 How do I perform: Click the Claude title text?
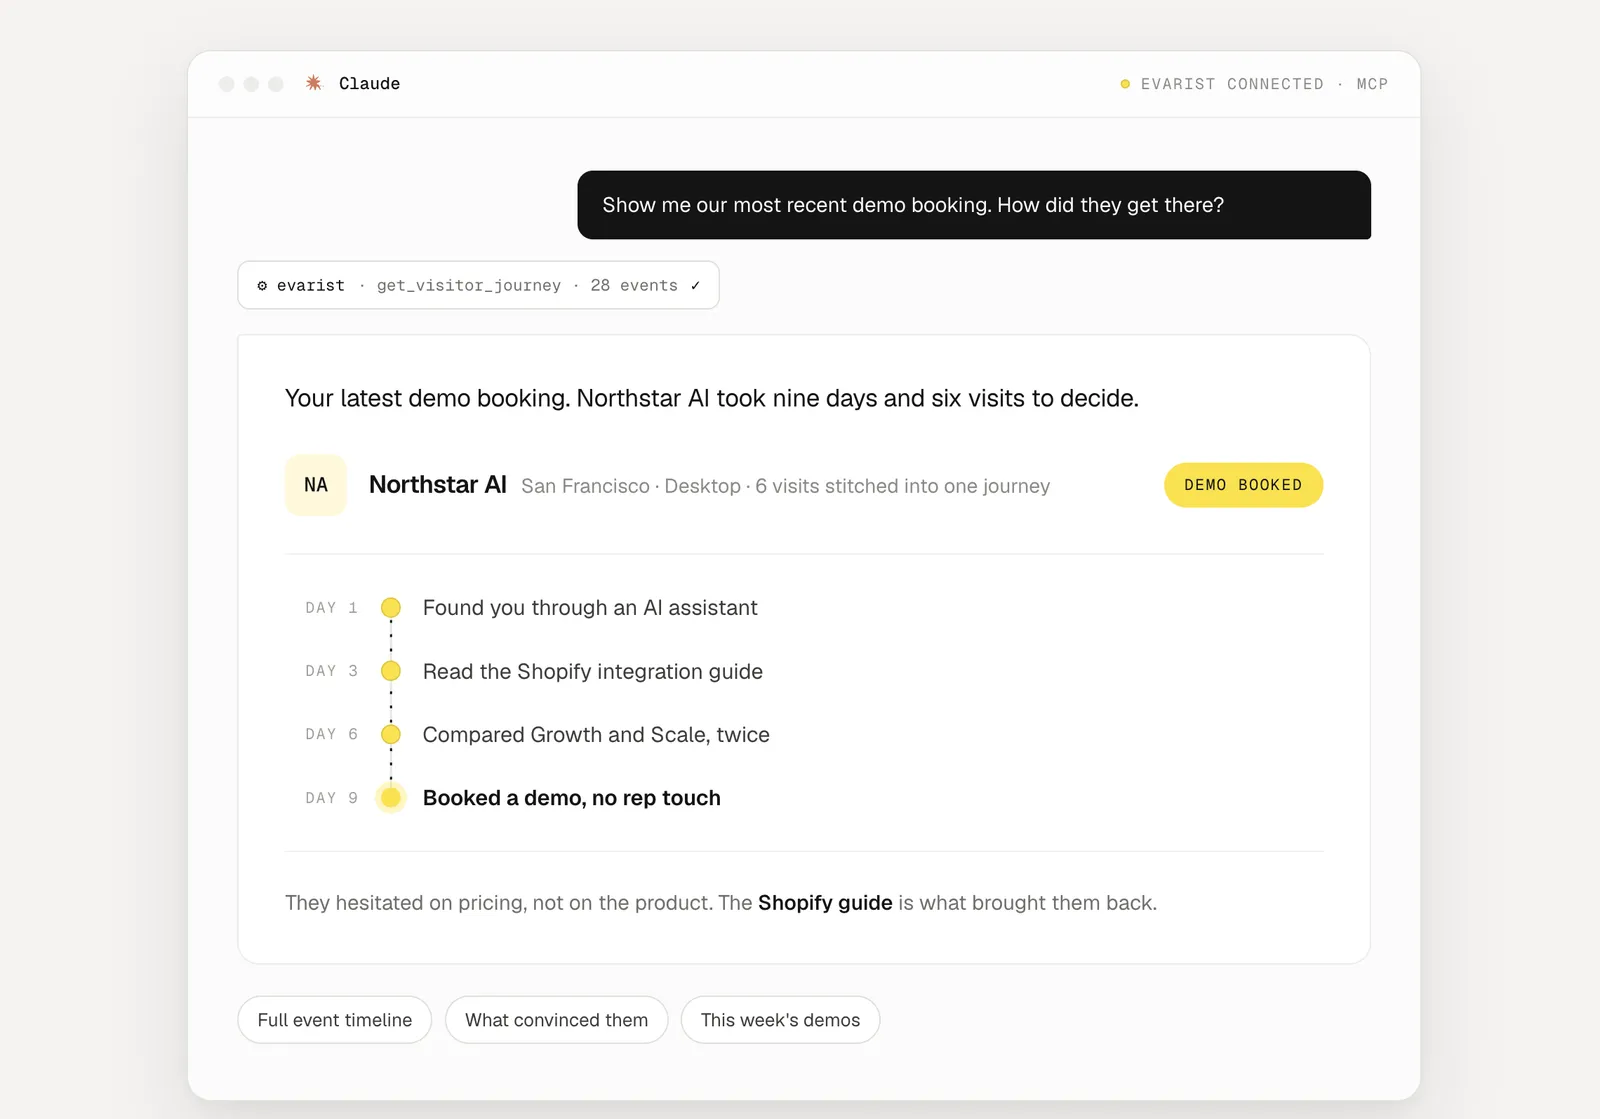[369, 84]
